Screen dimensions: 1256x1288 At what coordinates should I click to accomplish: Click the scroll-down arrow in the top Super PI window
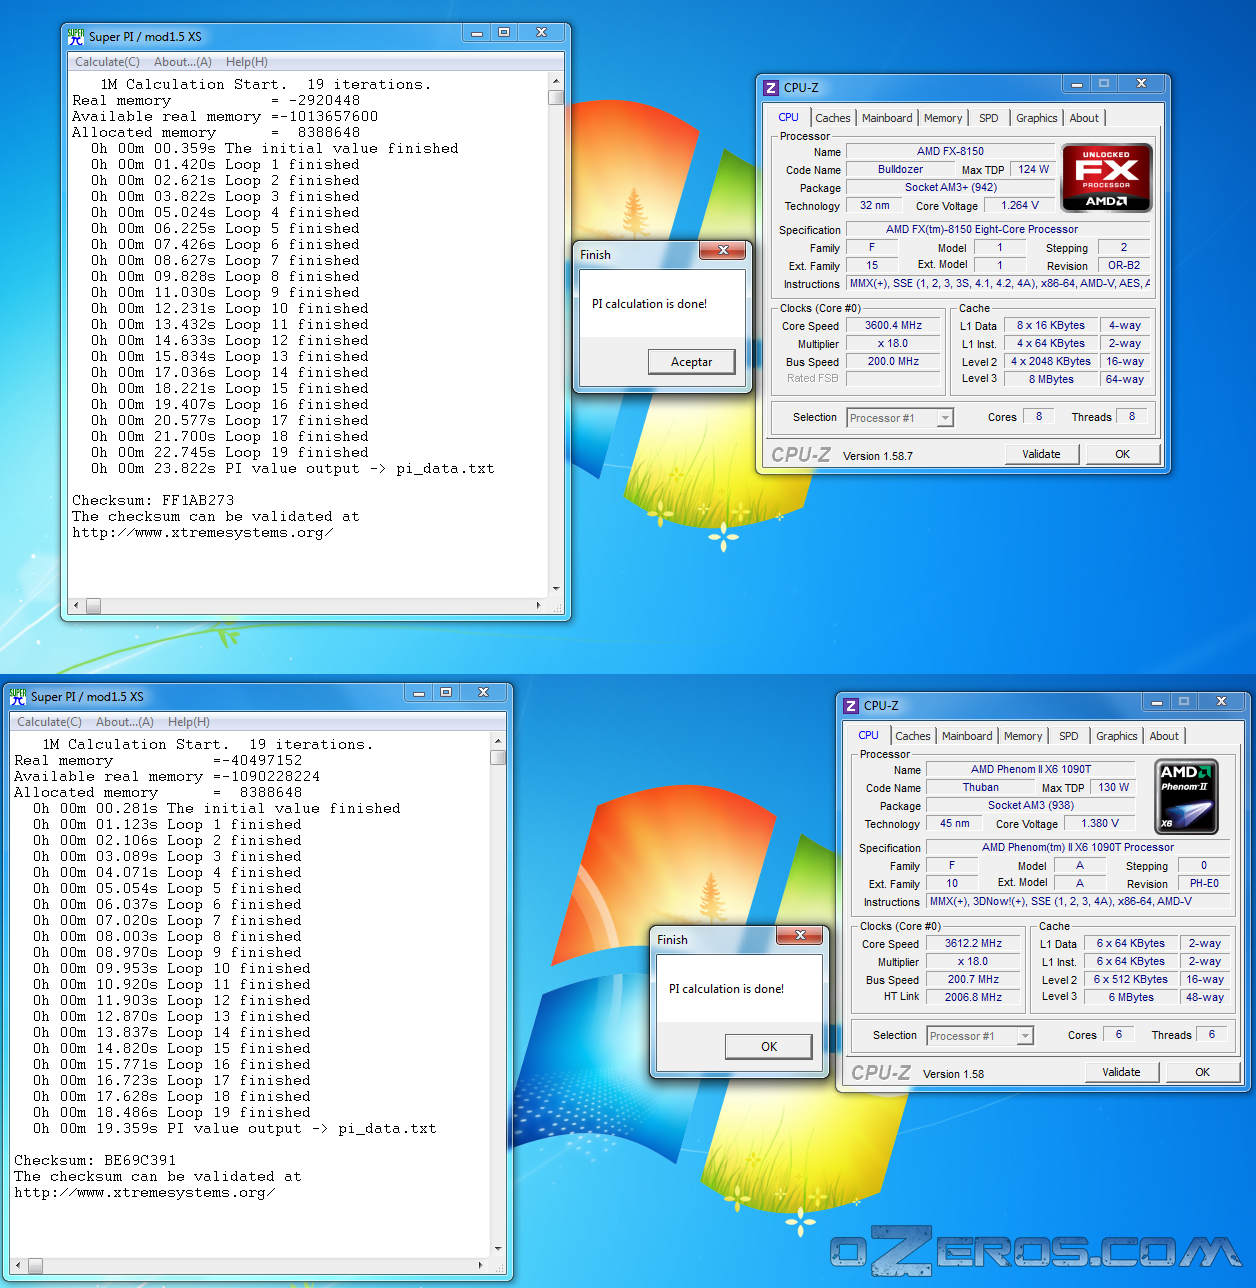(556, 590)
